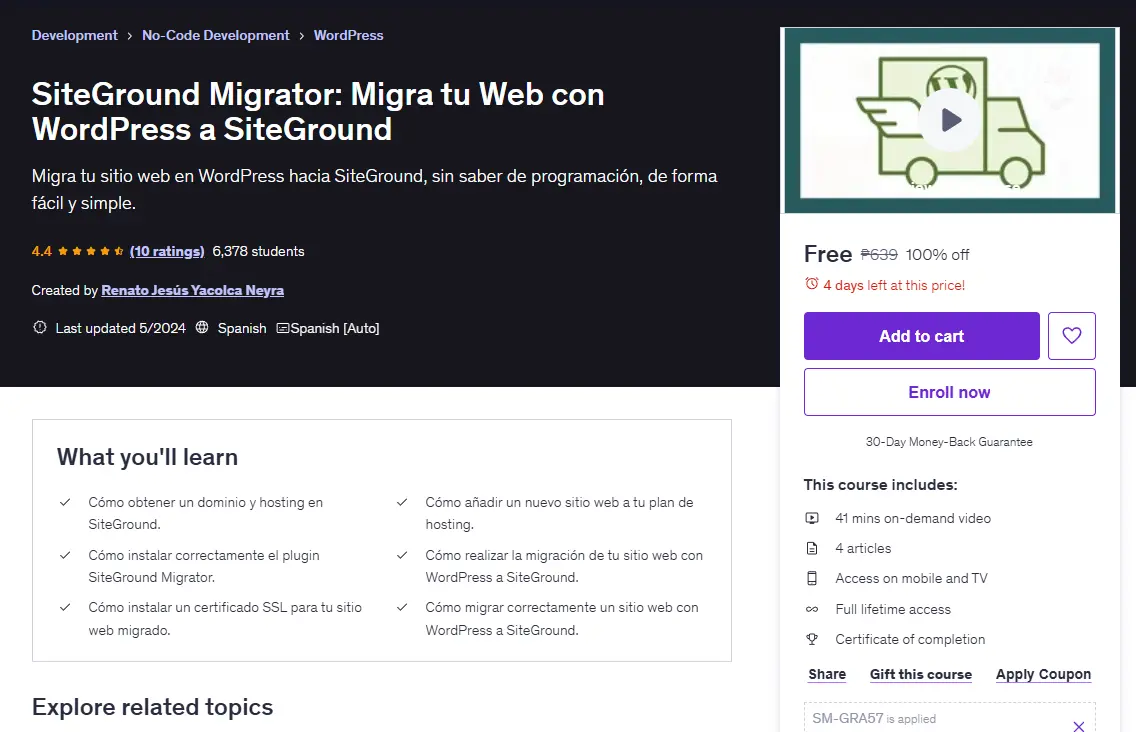The width and height of the screenshot is (1136, 732).
Task: Click the Share link
Action: (827, 674)
